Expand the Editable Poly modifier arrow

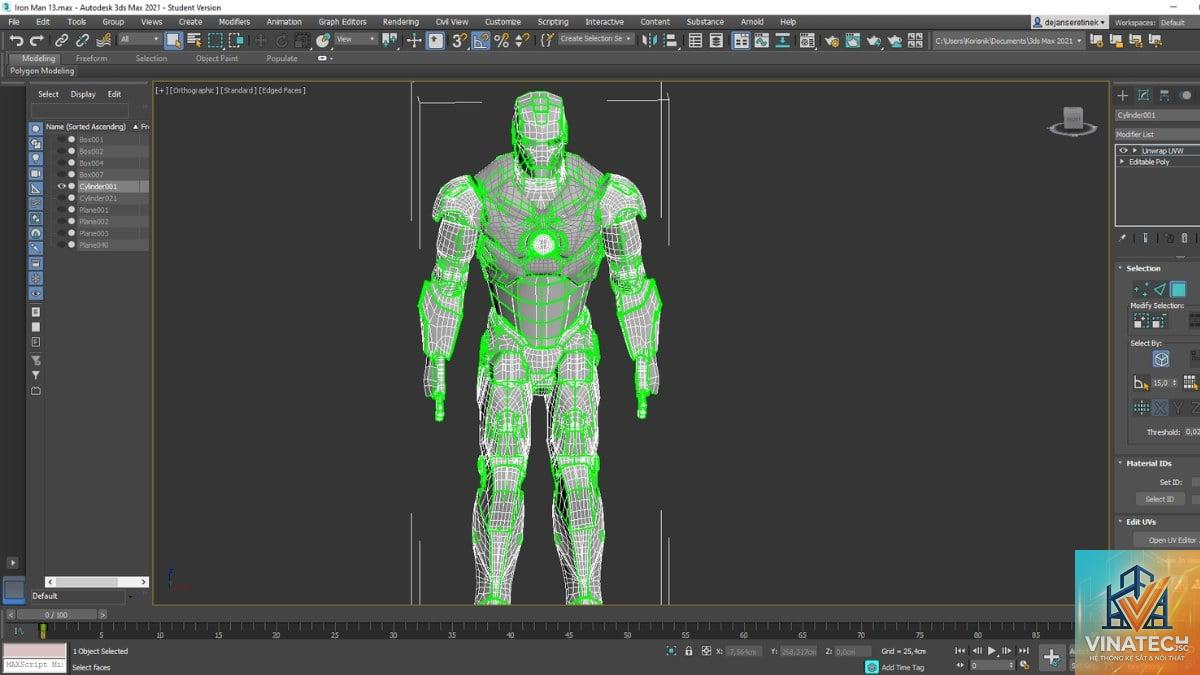point(1123,162)
